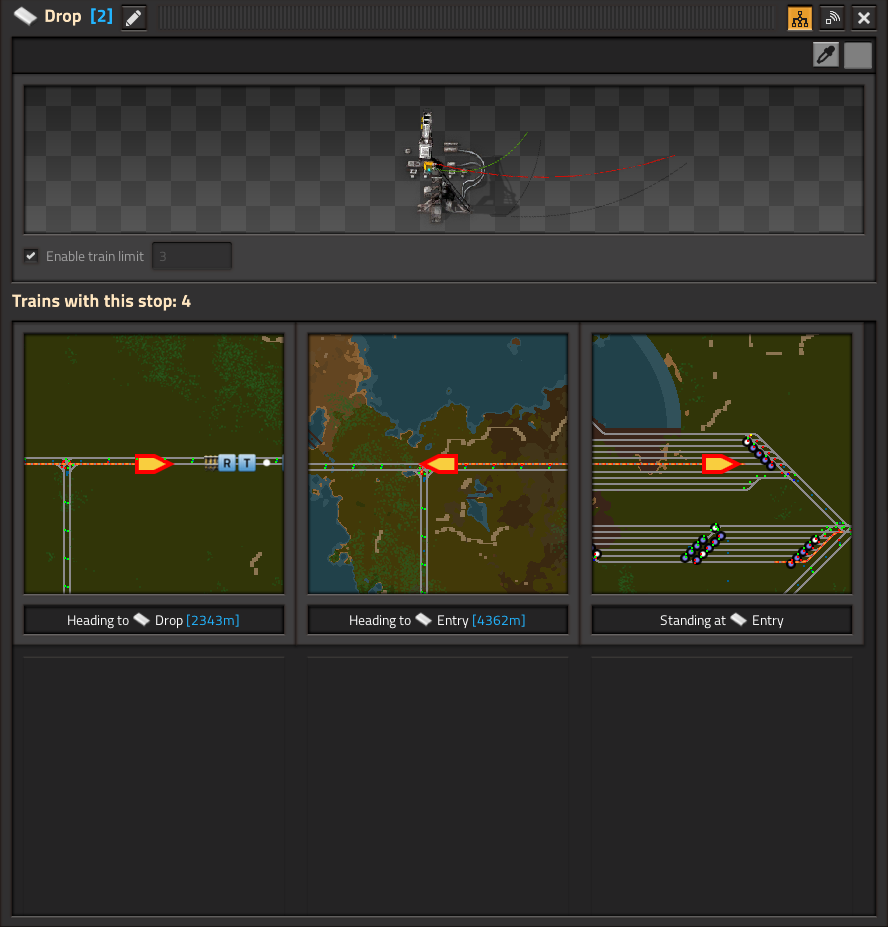888x927 pixels.
Task: Click the train stop icon in the title
Action: point(25,16)
